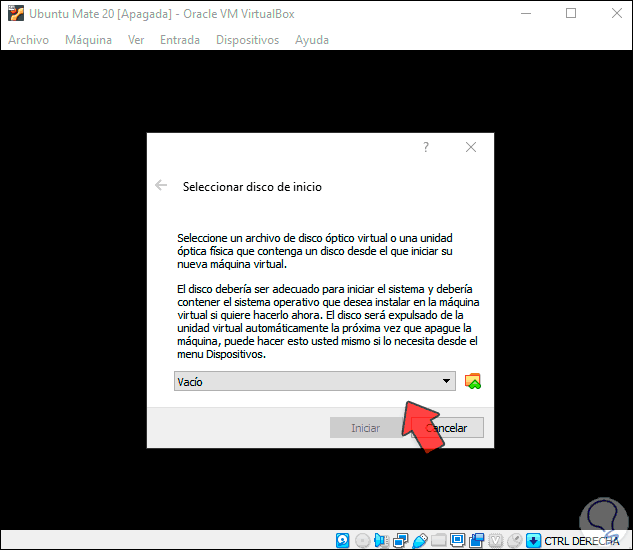
Task: Click the display status icon
Action: coord(458,540)
